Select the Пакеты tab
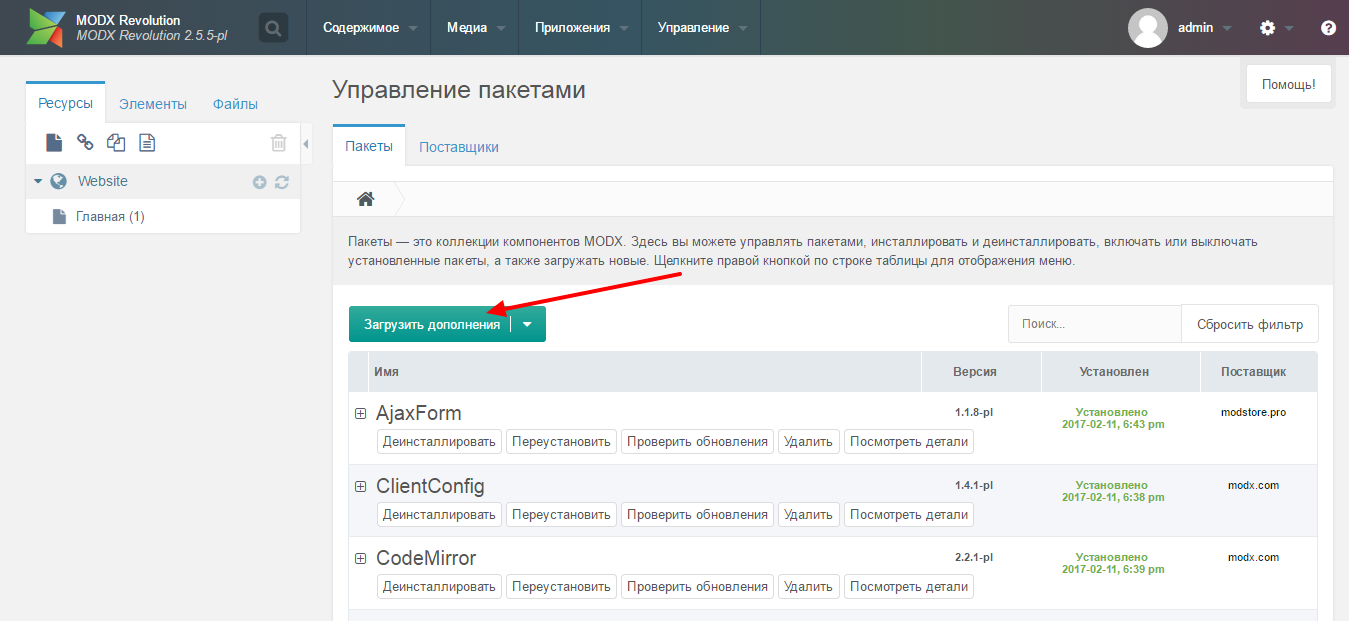The image size is (1349, 621). point(369,146)
